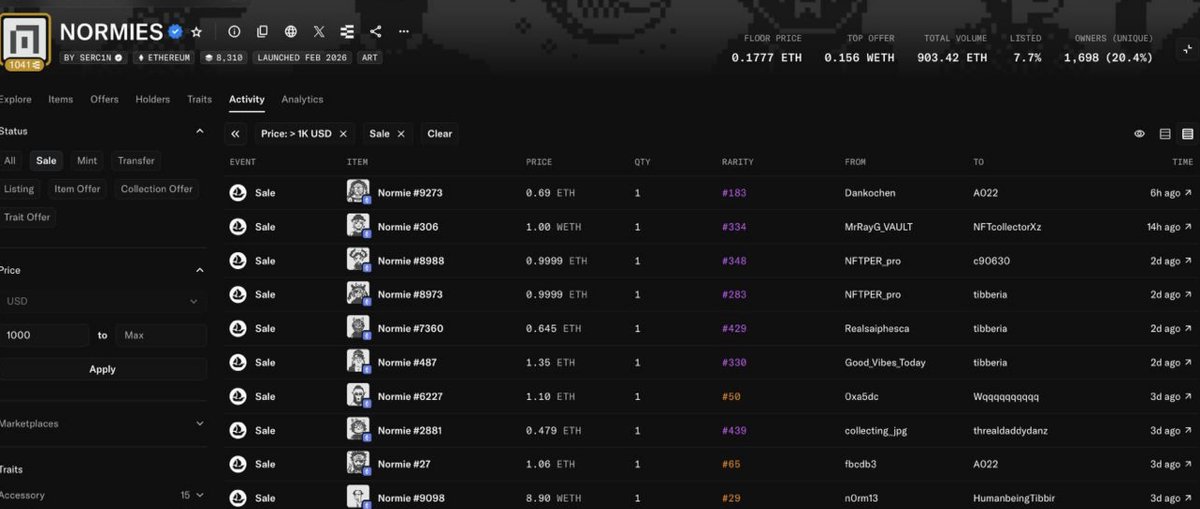The image size is (1200, 509).
Task: Collapse the Price filter section
Action: (199, 270)
